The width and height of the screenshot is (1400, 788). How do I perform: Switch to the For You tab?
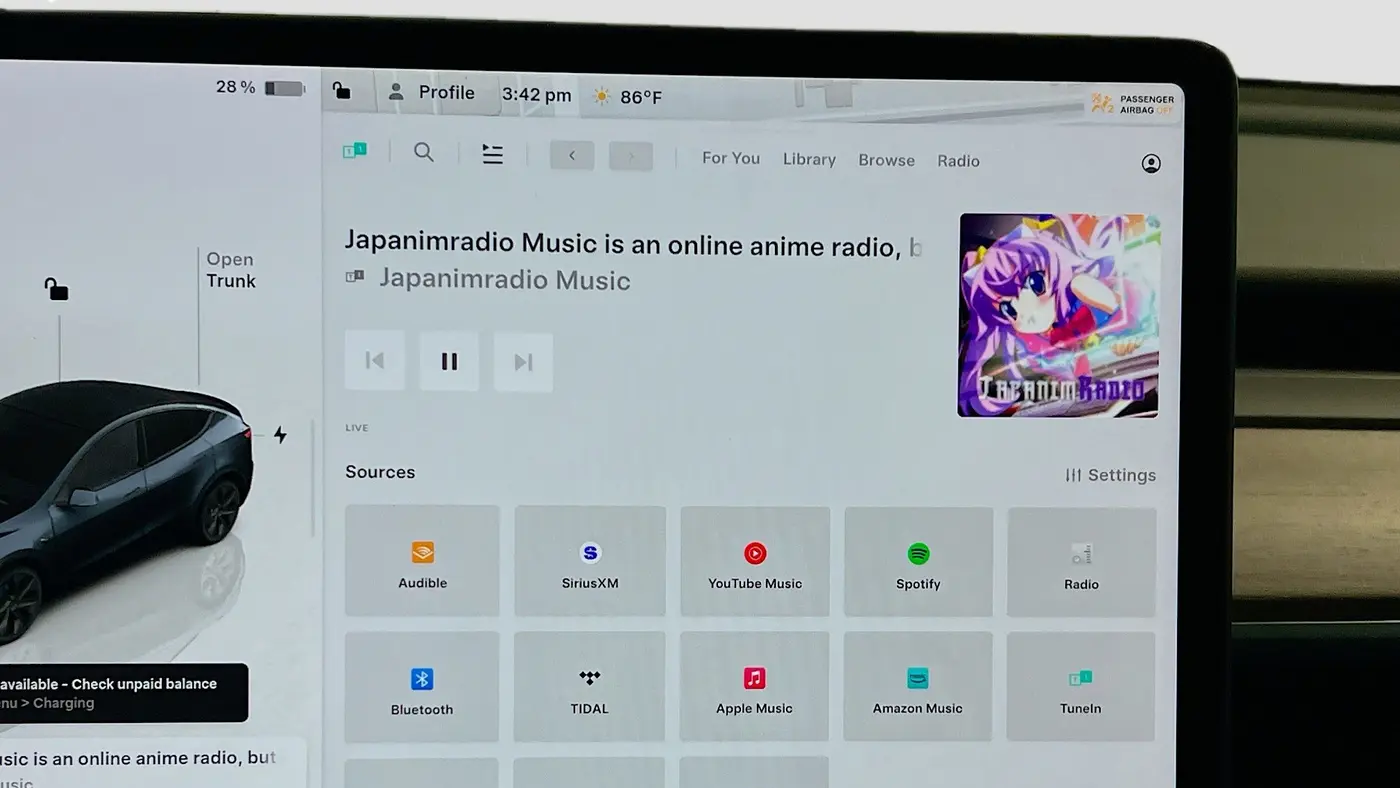[x=731, y=158]
